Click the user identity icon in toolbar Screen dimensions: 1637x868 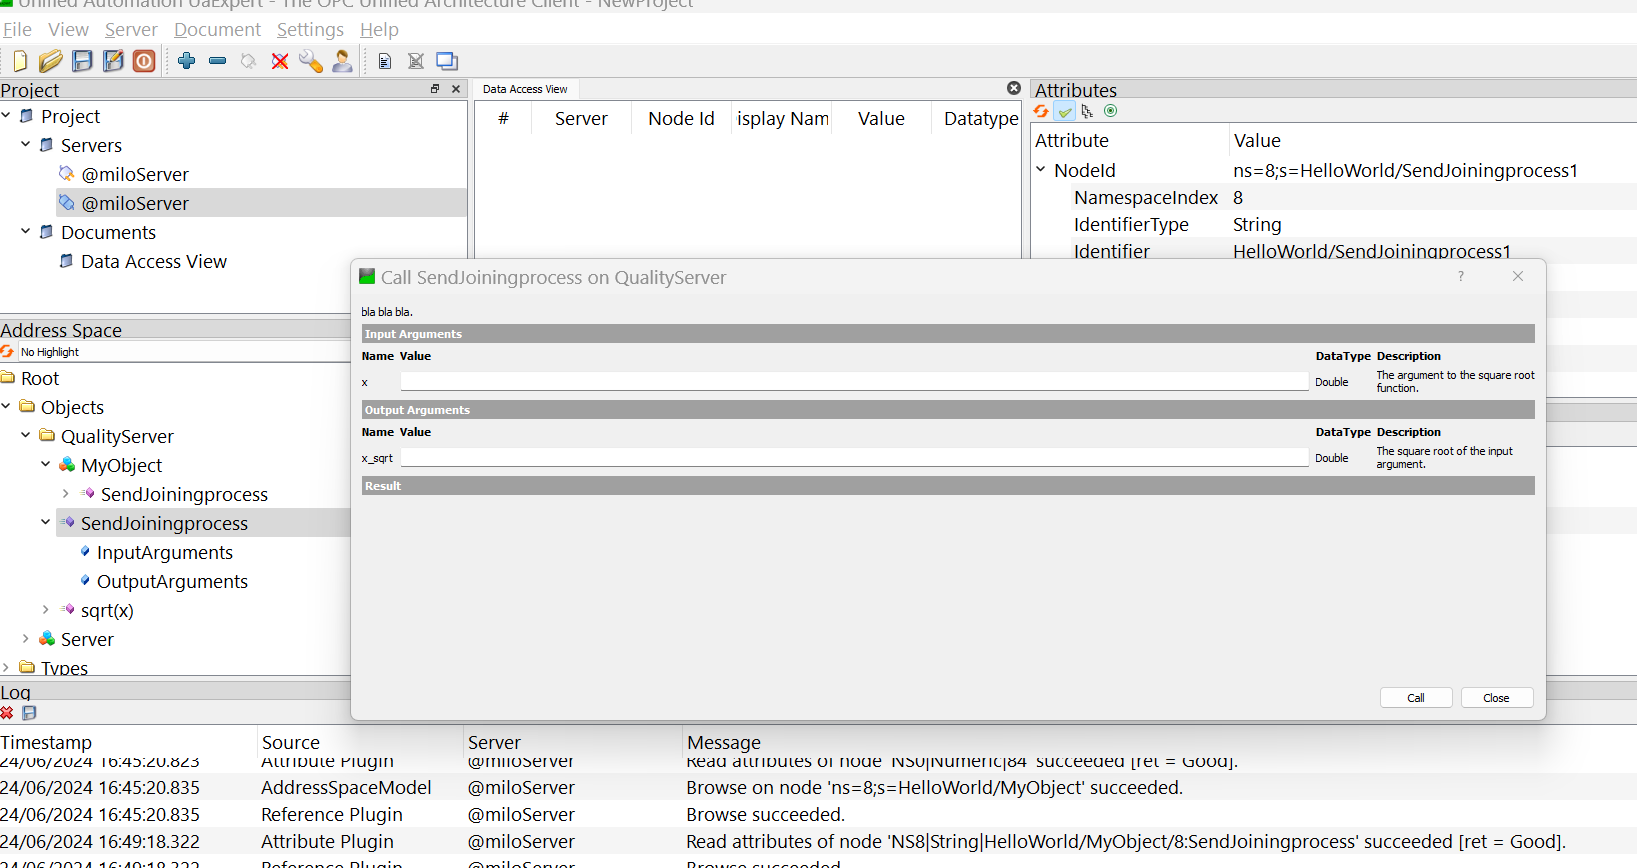(342, 61)
